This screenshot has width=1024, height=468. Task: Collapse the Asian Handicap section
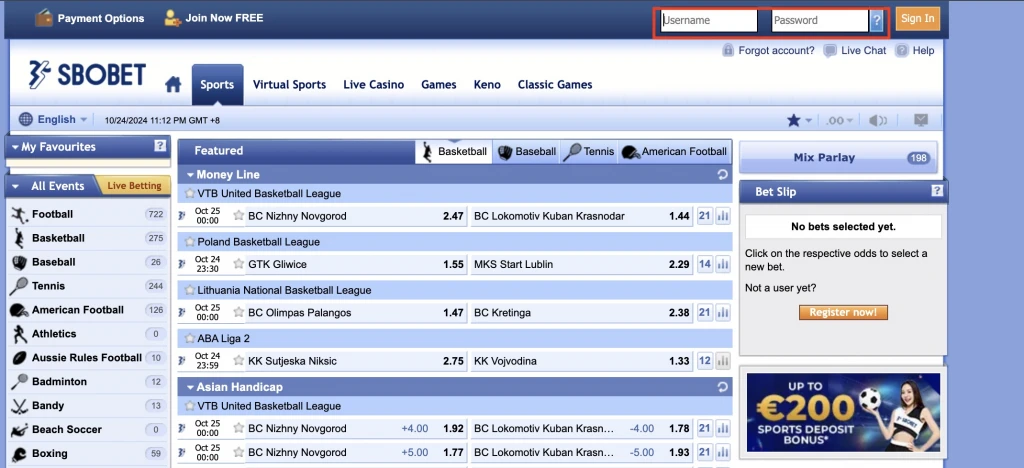[188, 386]
